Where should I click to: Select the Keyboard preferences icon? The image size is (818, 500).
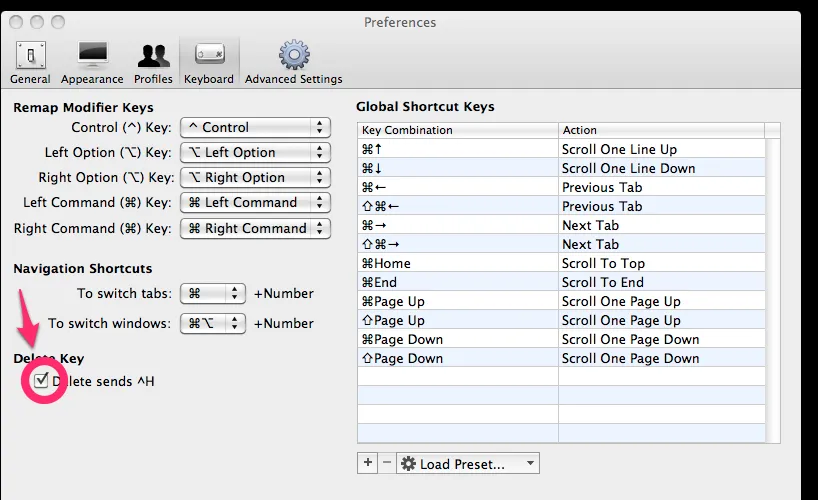pos(209,62)
